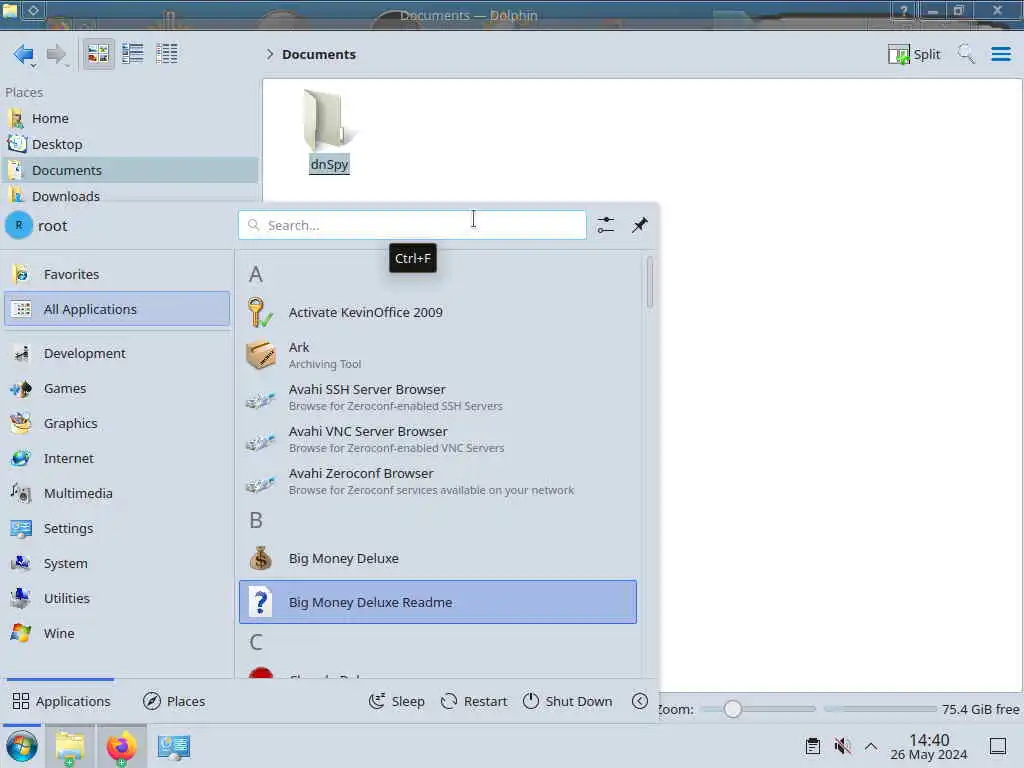Expand the breadcrumb chevron before Documents
Screen dimensions: 1024x768
click(270, 54)
